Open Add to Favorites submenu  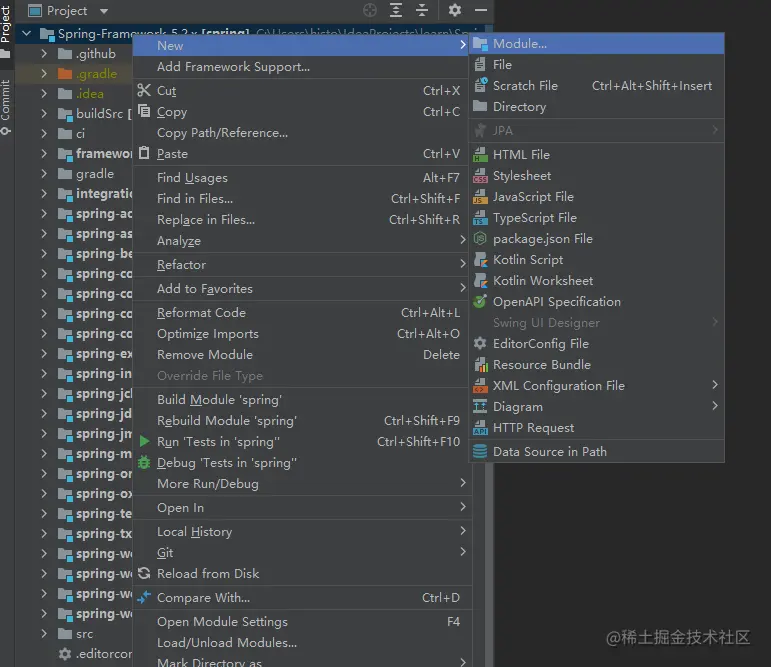point(301,289)
